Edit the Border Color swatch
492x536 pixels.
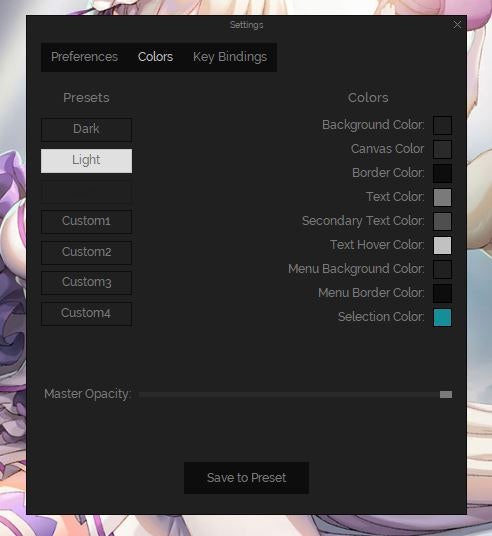[442, 173]
